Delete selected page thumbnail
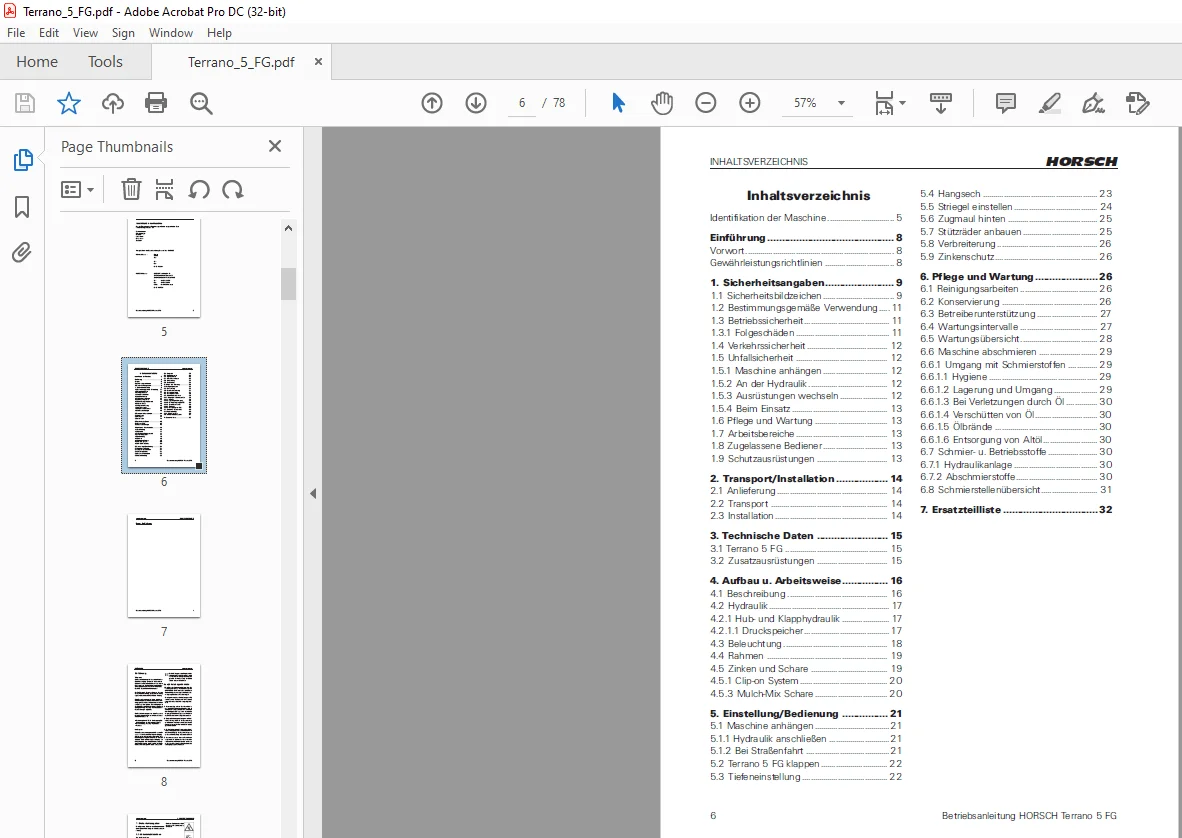Screen dimensions: 1182x838 click(x=131, y=189)
